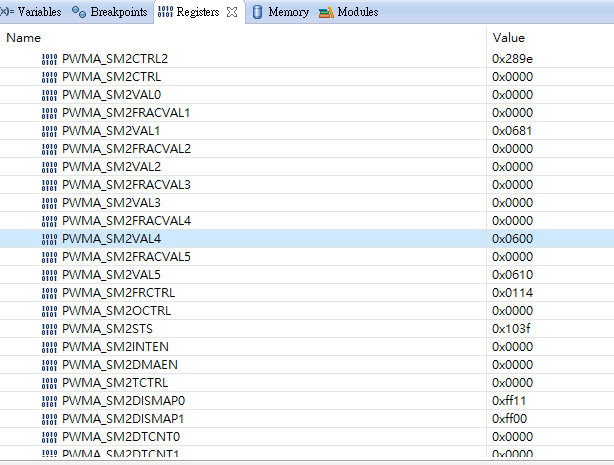Image resolution: width=614 pixels, height=465 pixels.
Task: Select the PWMA_SM2DISMAP0 register
Action: 123,401
